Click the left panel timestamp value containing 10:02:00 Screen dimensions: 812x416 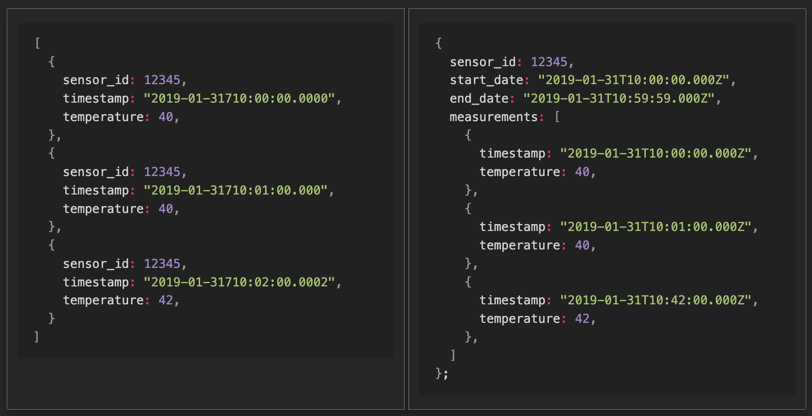click(241, 282)
